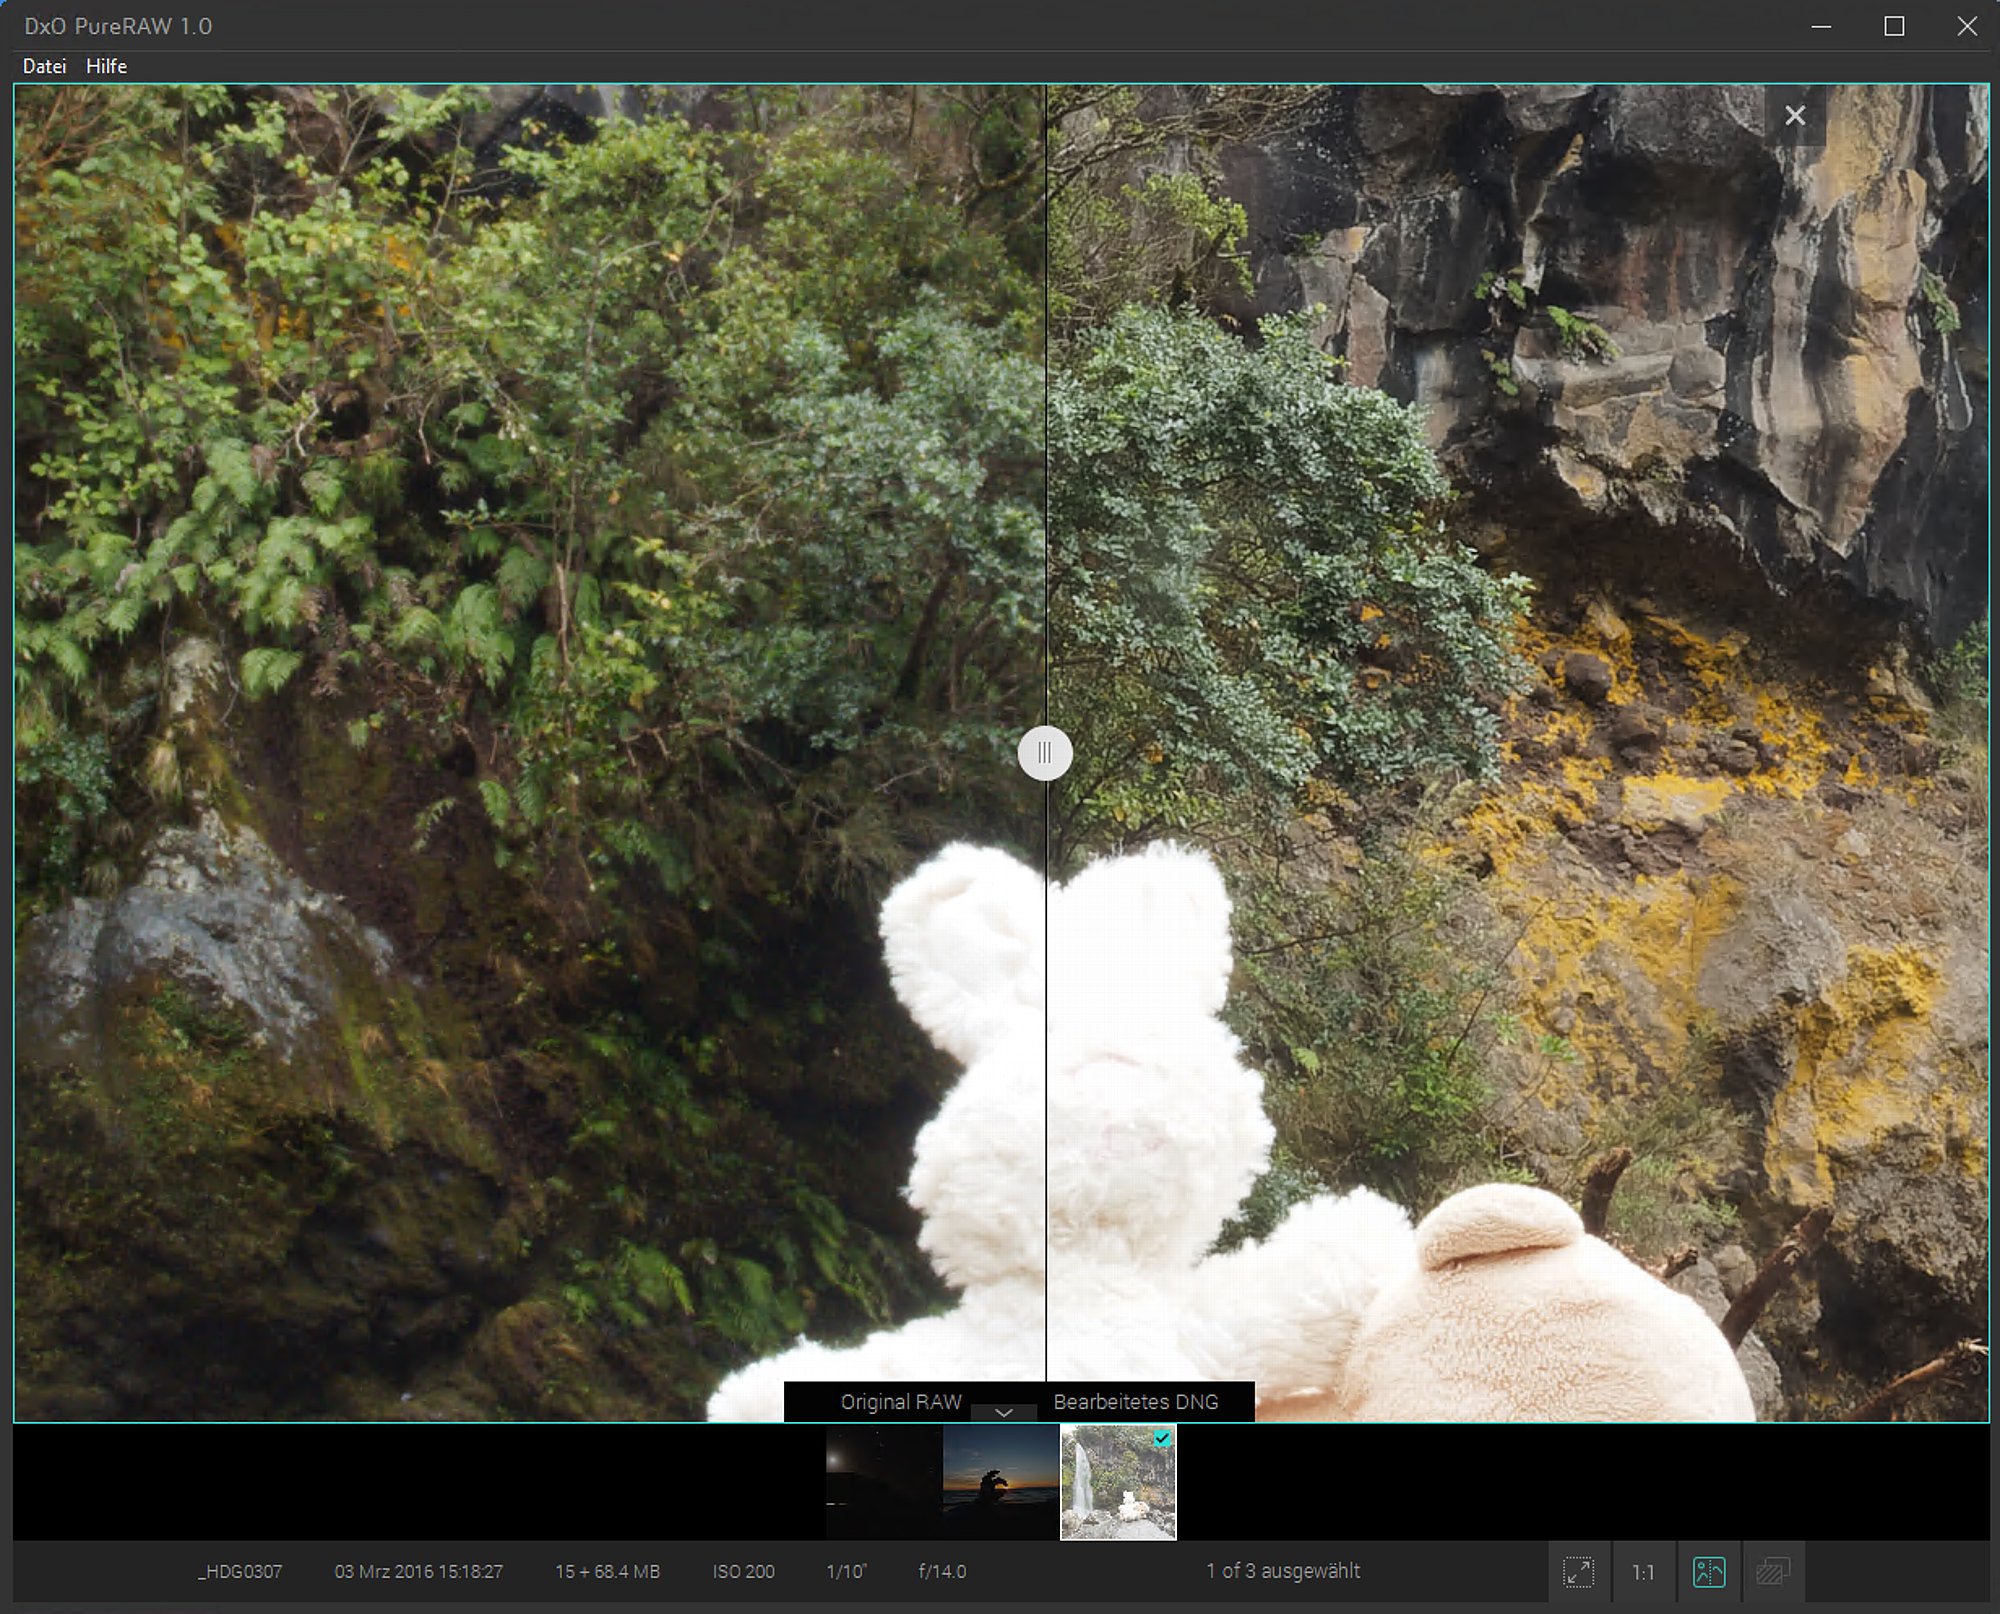This screenshot has height=1614, width=2000.
Task: Select the sunset silhouette thumbnail
Action: pyautogui.click(x=1000, y=1482)
